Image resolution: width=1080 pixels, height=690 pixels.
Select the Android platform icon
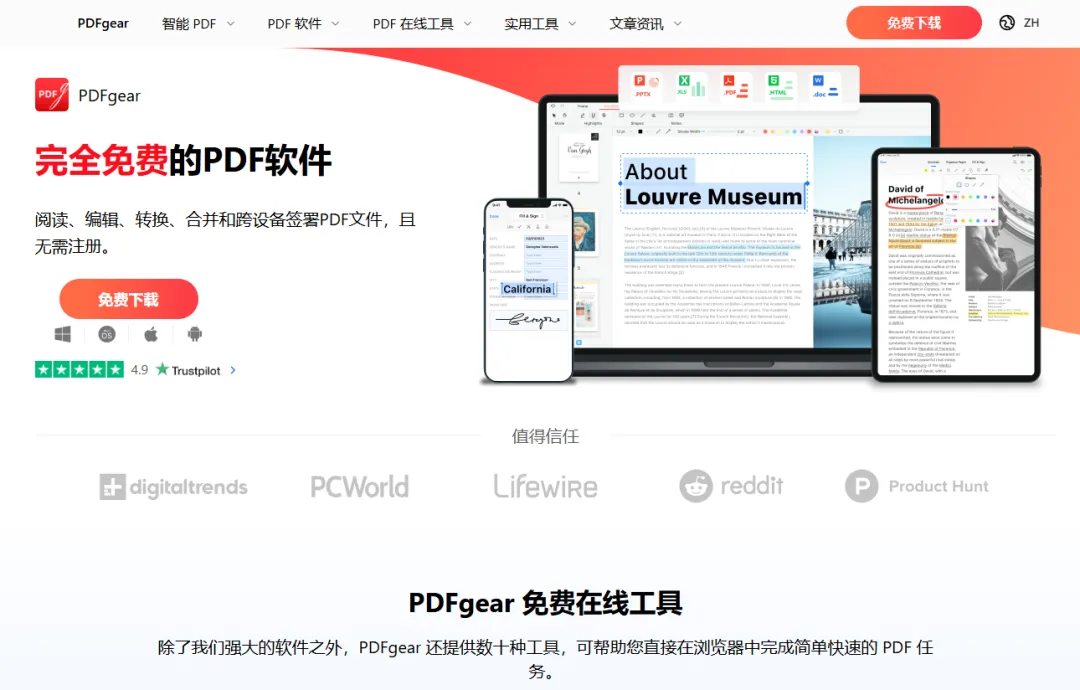click(x=195, y=335)
